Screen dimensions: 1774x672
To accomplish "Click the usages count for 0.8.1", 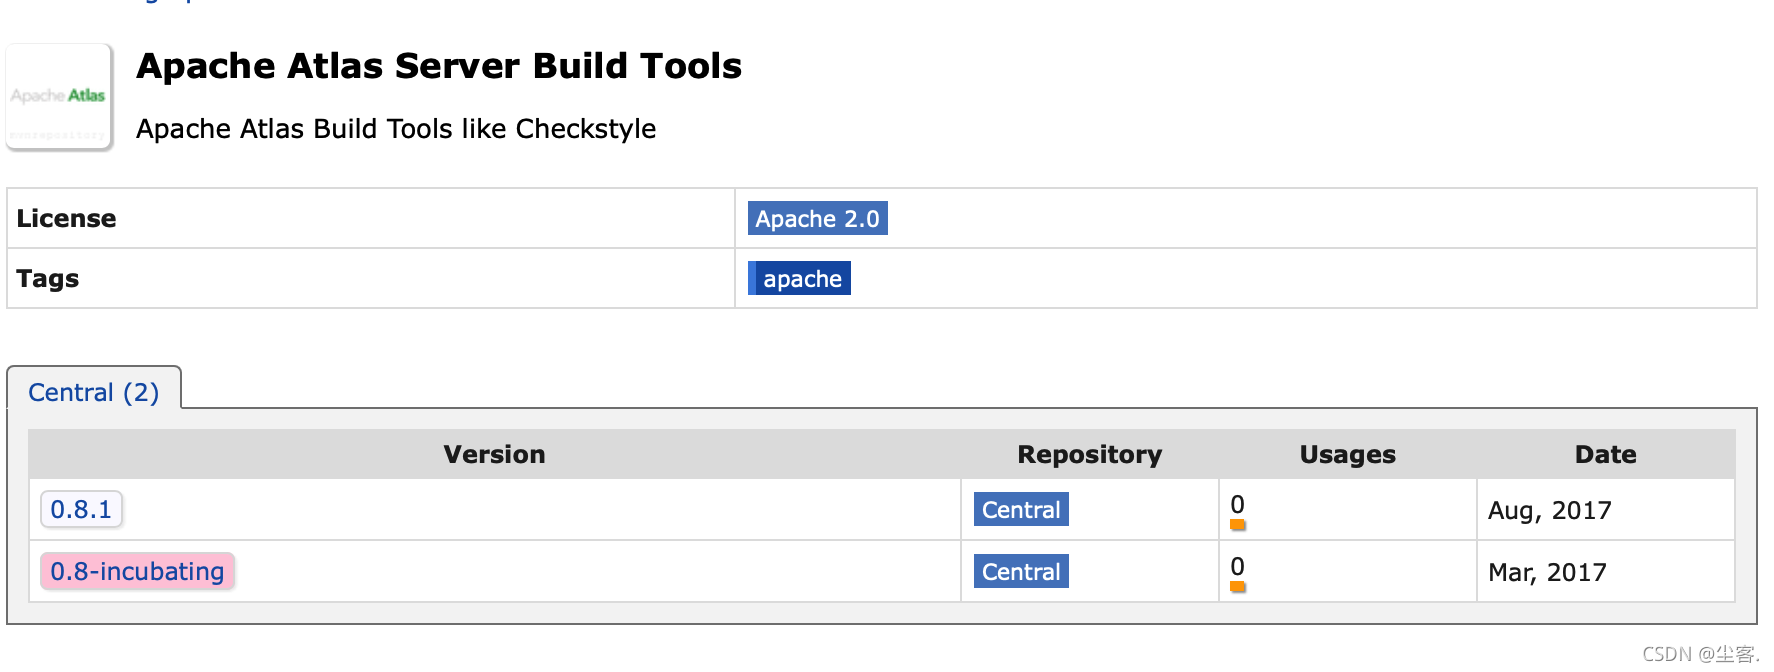I will [1237, 504].
